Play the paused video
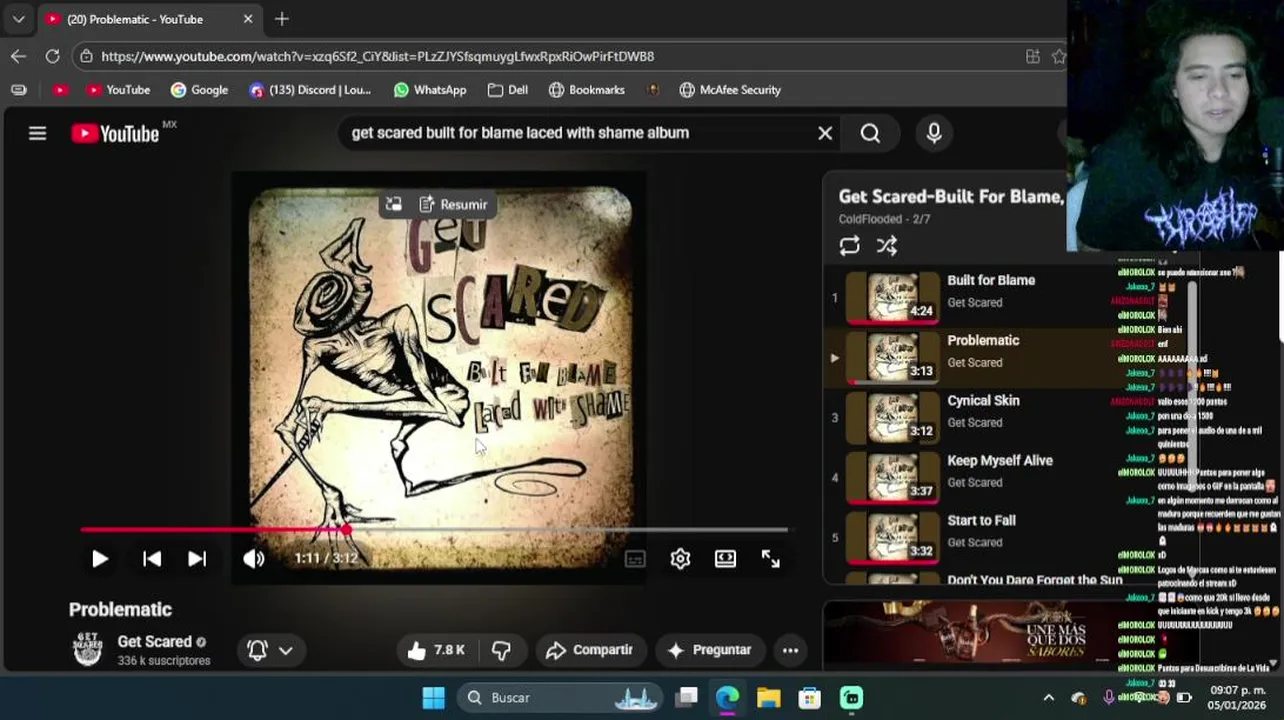This screenshot has width=1284, height=720. pos(100,559)
